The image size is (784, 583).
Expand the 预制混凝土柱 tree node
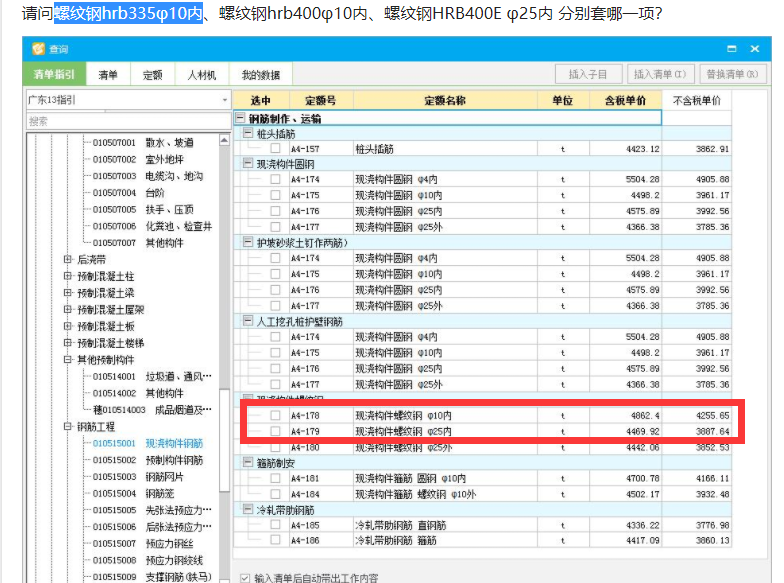click(68, 276)
